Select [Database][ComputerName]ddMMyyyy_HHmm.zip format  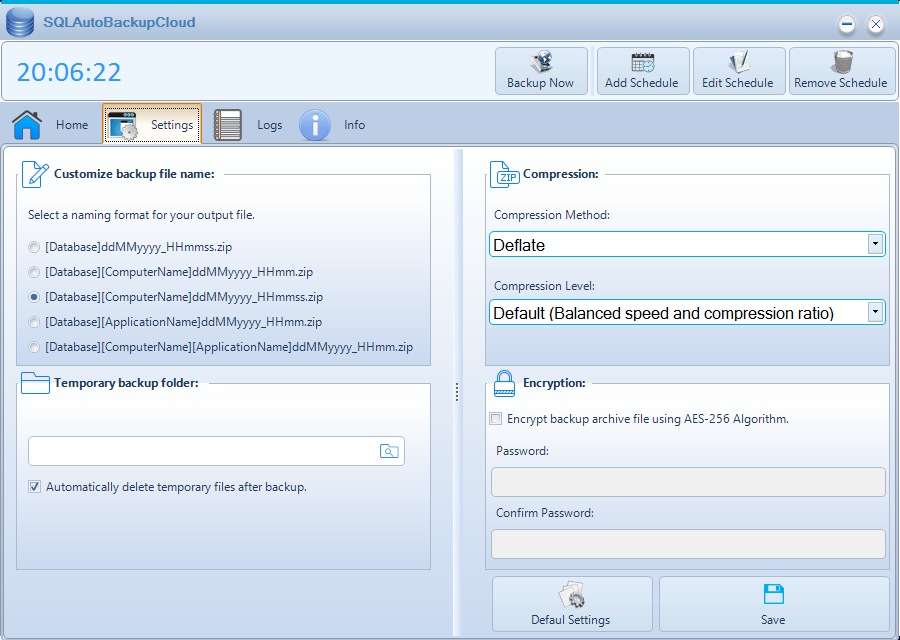(x=34, y=272)
